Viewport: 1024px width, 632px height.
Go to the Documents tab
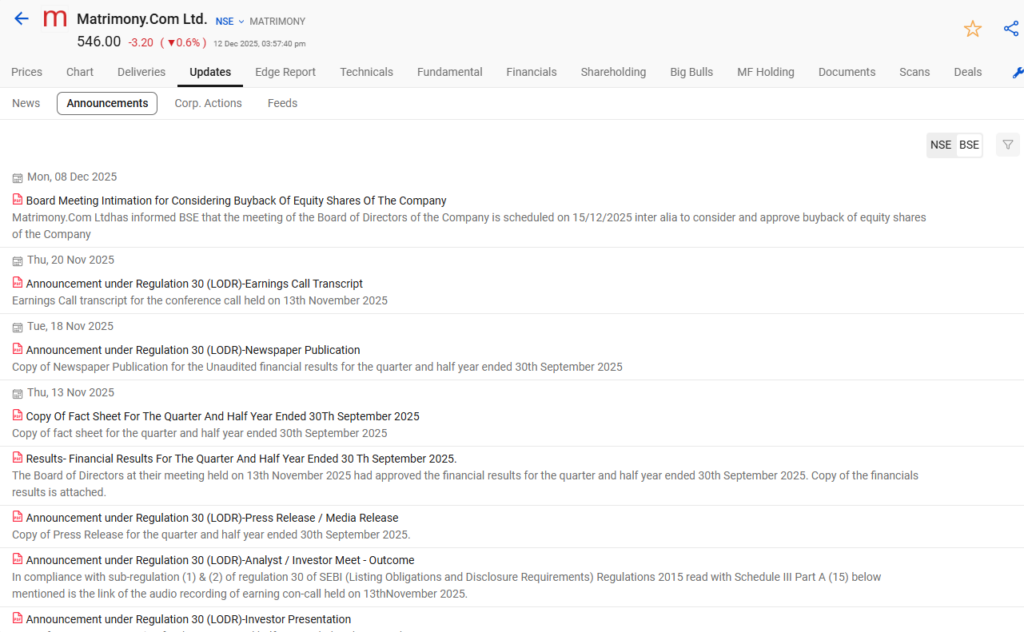tap(847, 72)
